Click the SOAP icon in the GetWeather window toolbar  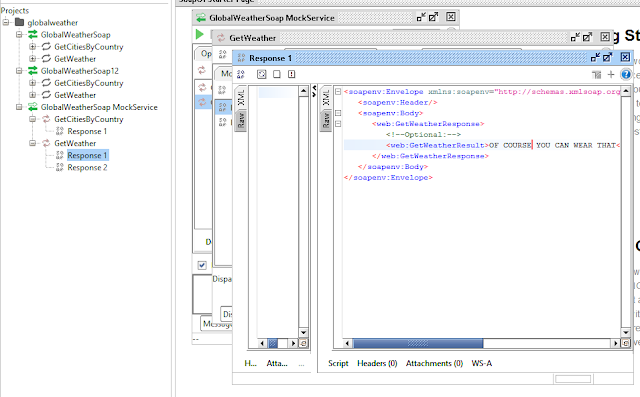pyautogui.click(x=222, y=54)
